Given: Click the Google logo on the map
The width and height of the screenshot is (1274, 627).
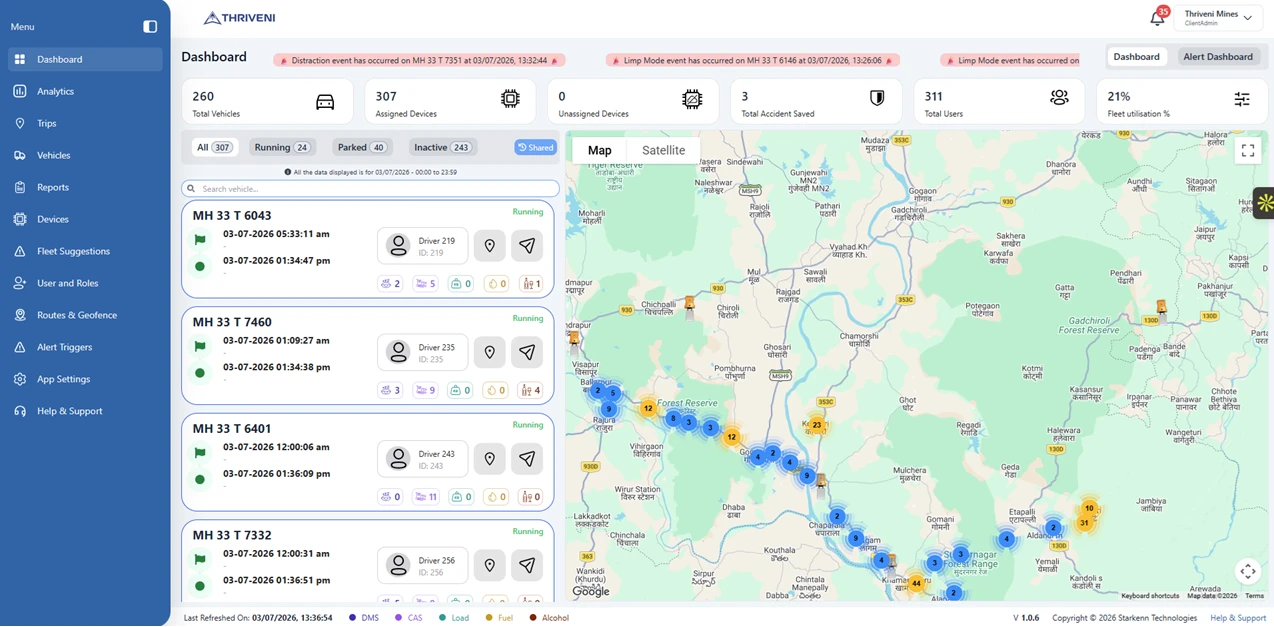Looking at the screenshot, I should pyautogui.click(x=591, y=591).
